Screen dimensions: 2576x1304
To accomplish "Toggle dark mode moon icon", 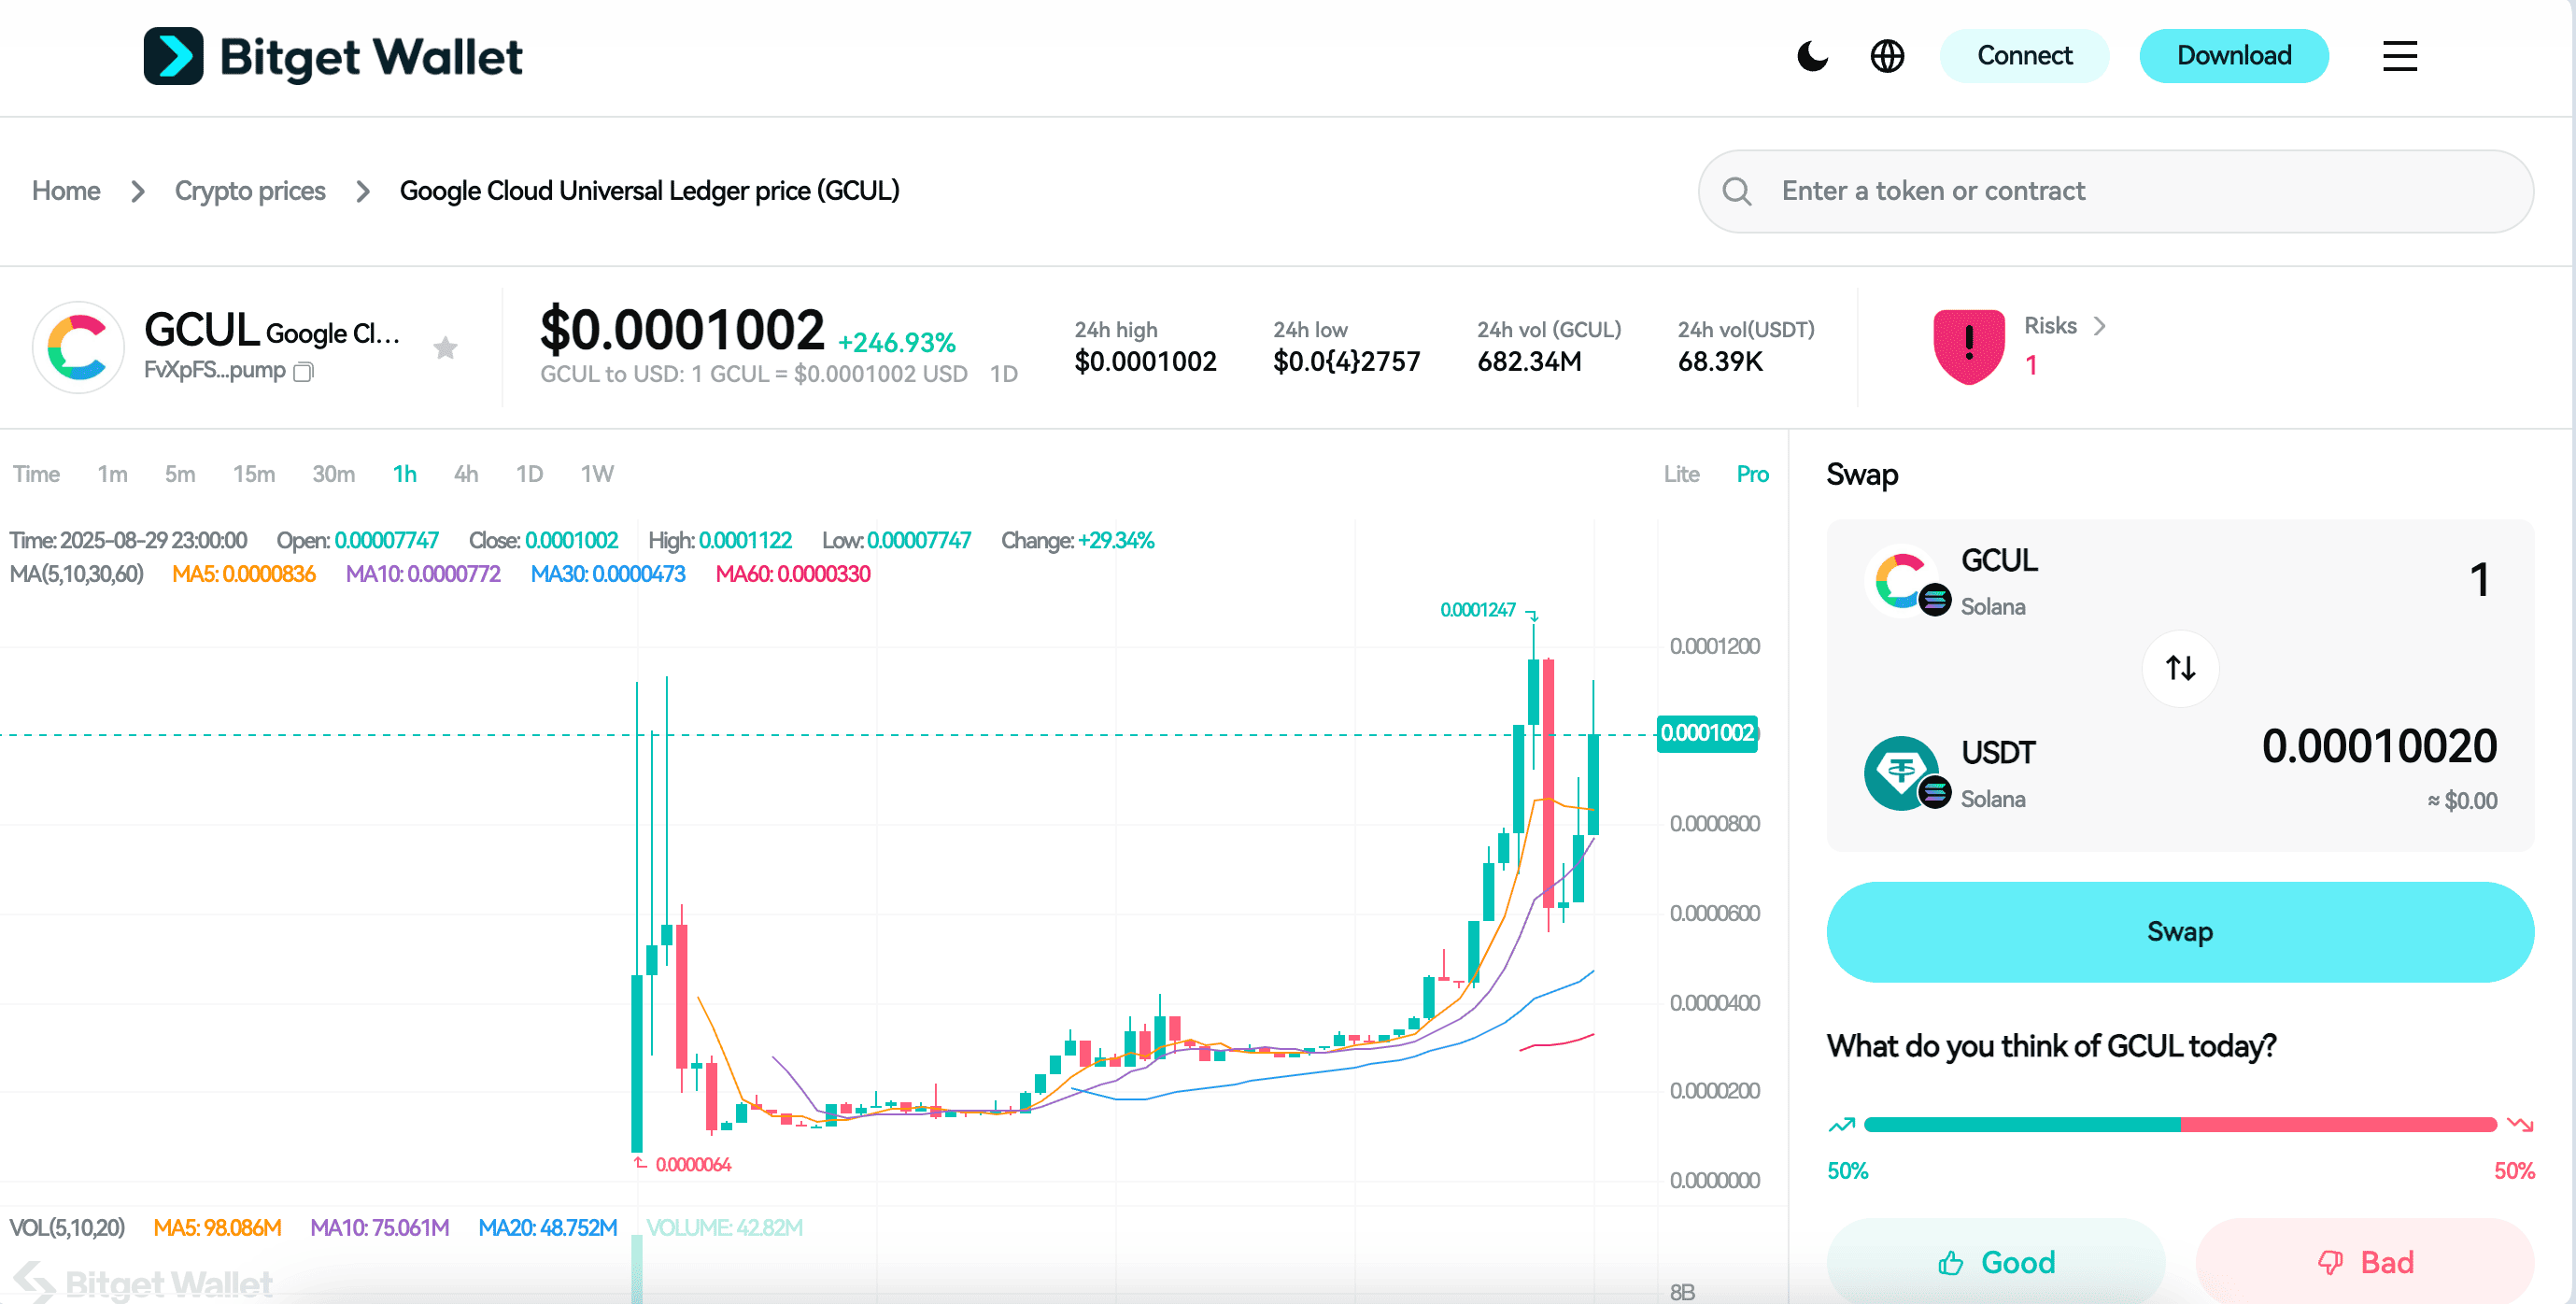I will (1812, 56).
